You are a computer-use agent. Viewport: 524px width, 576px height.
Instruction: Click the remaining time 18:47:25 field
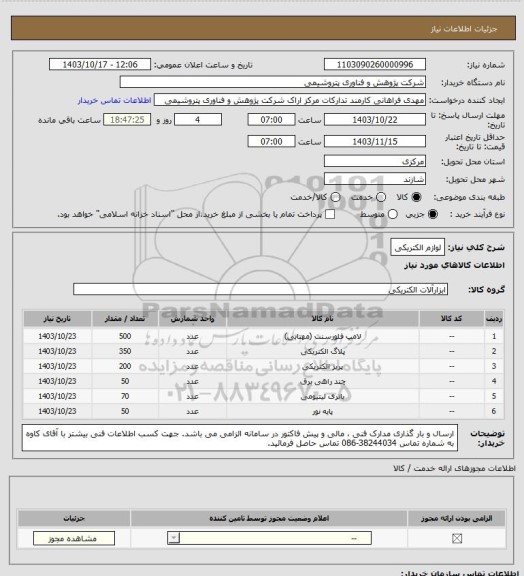pyautogui.click(x=127, y=120)
